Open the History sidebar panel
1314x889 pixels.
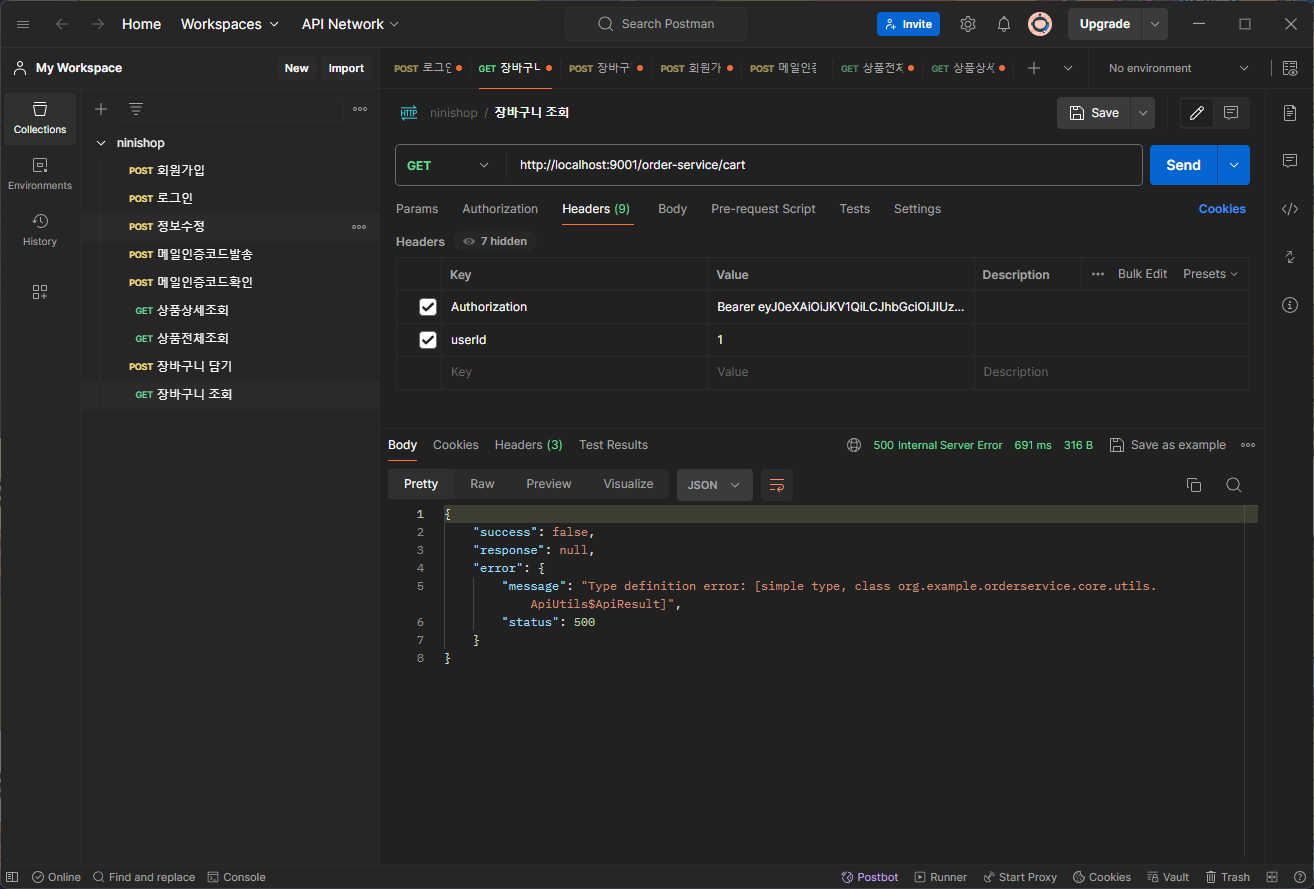coord(40,230)
